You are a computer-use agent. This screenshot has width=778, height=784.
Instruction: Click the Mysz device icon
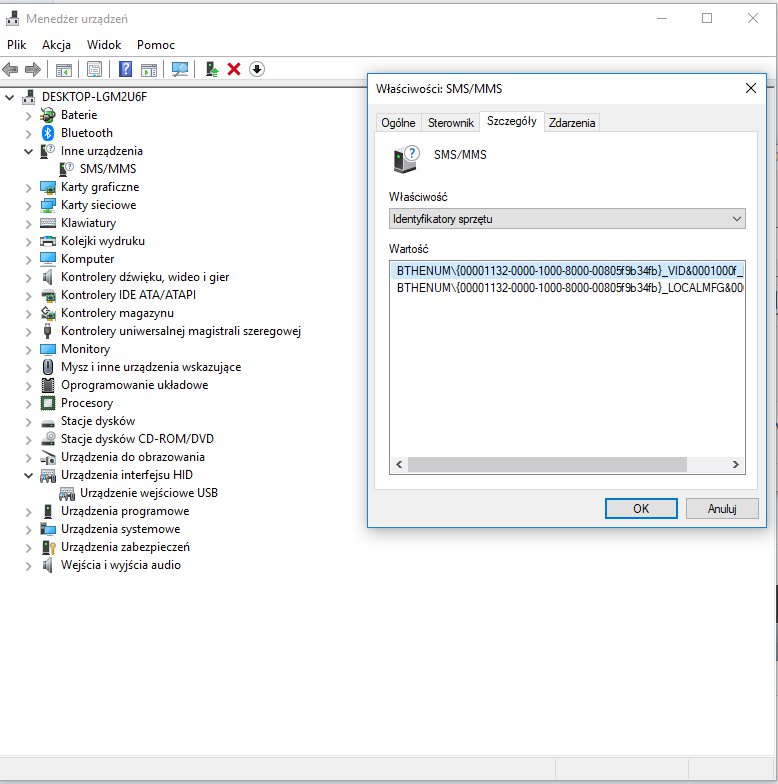coord(48,367)
